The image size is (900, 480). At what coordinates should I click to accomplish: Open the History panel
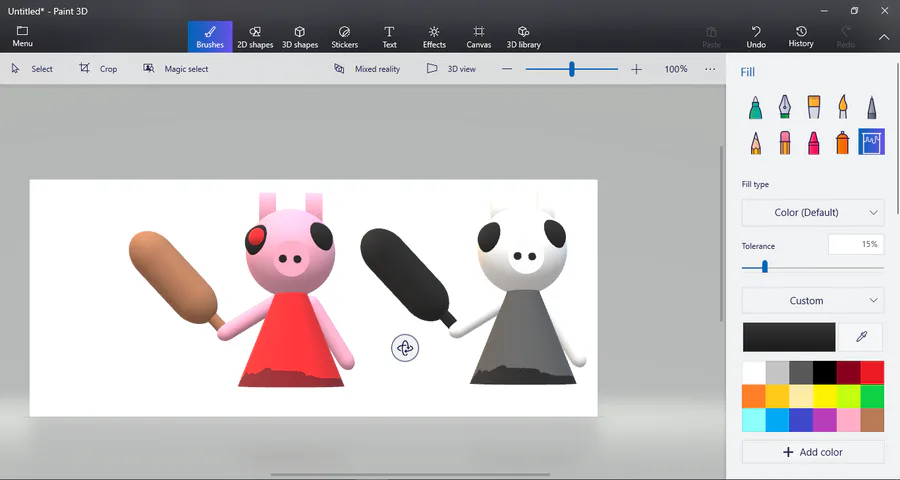(x=801, y=37)
